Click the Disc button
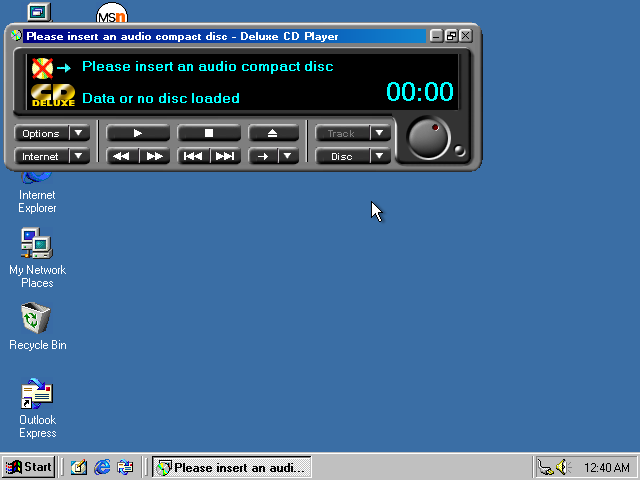This screenshot has width=640, height=480. 342,156
